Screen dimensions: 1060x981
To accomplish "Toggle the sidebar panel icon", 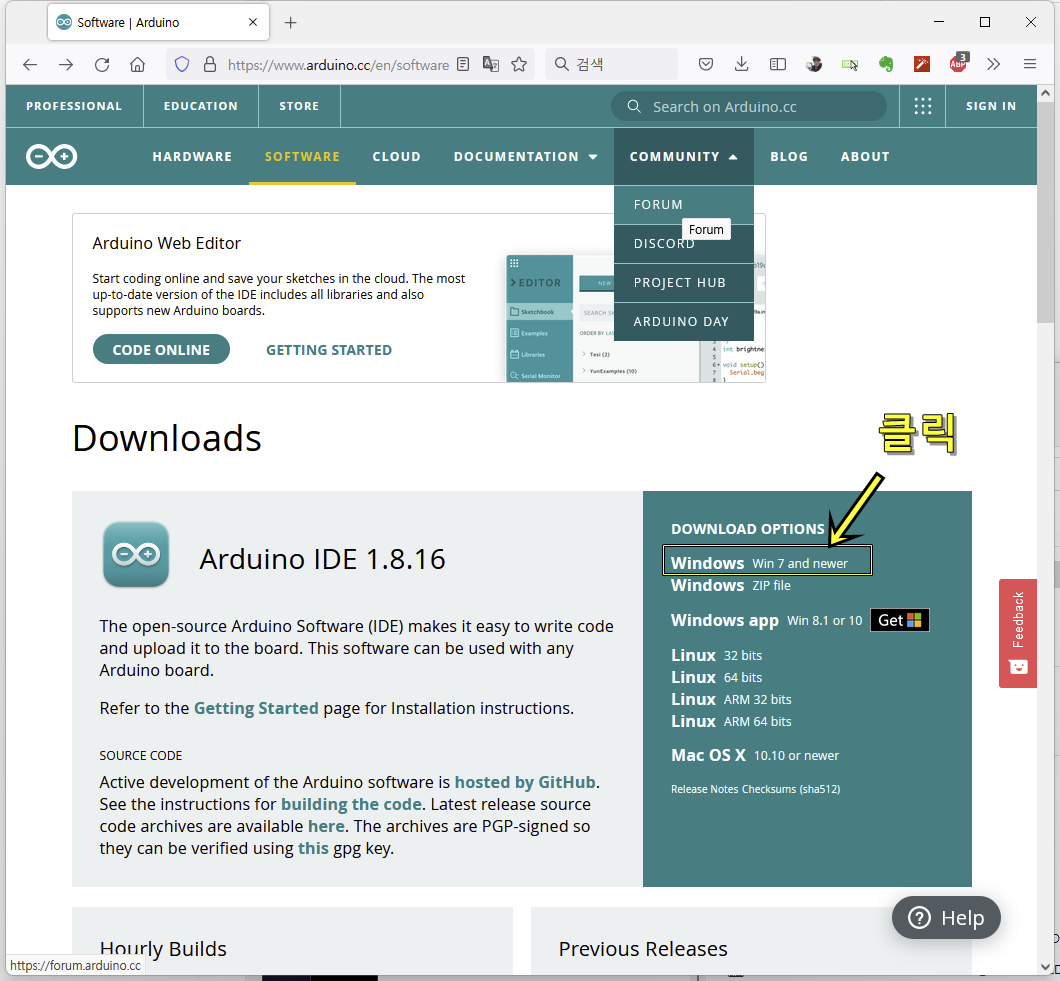I will 778,64.
